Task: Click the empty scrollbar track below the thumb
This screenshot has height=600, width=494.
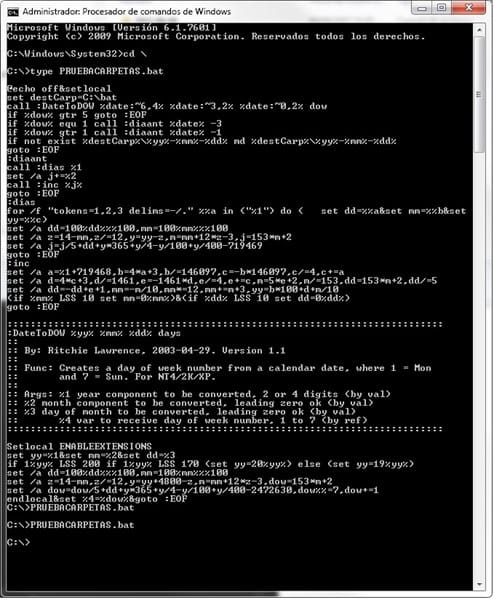Action: coord(479,365)
